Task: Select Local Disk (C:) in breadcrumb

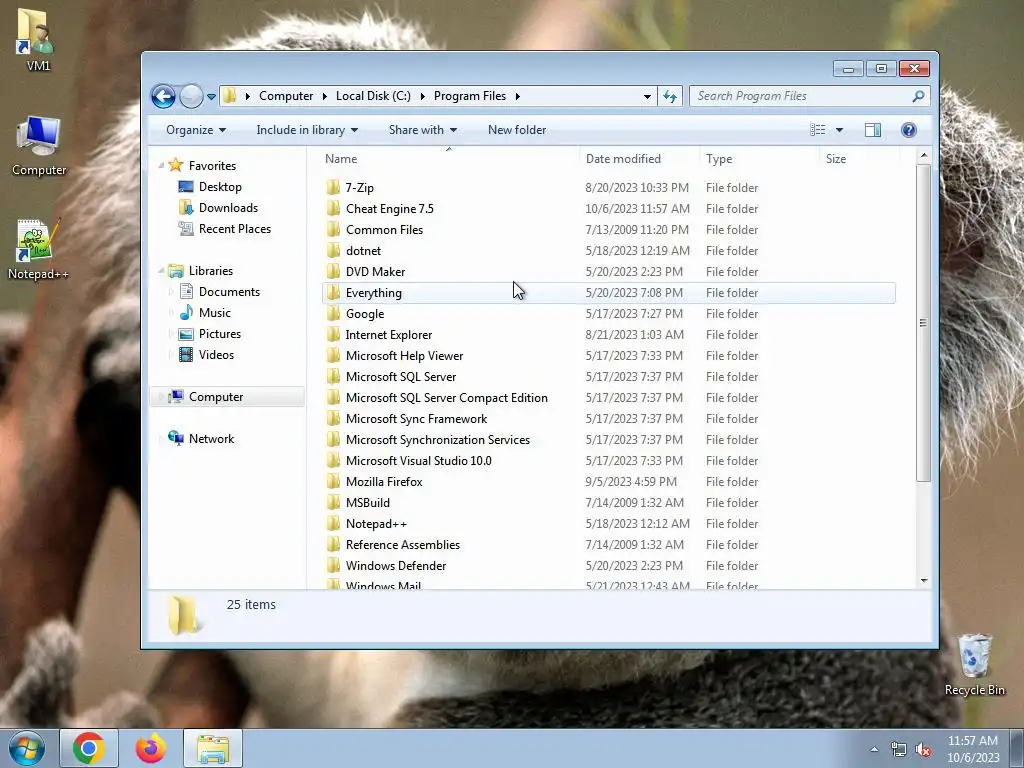Action: (373, 96)
